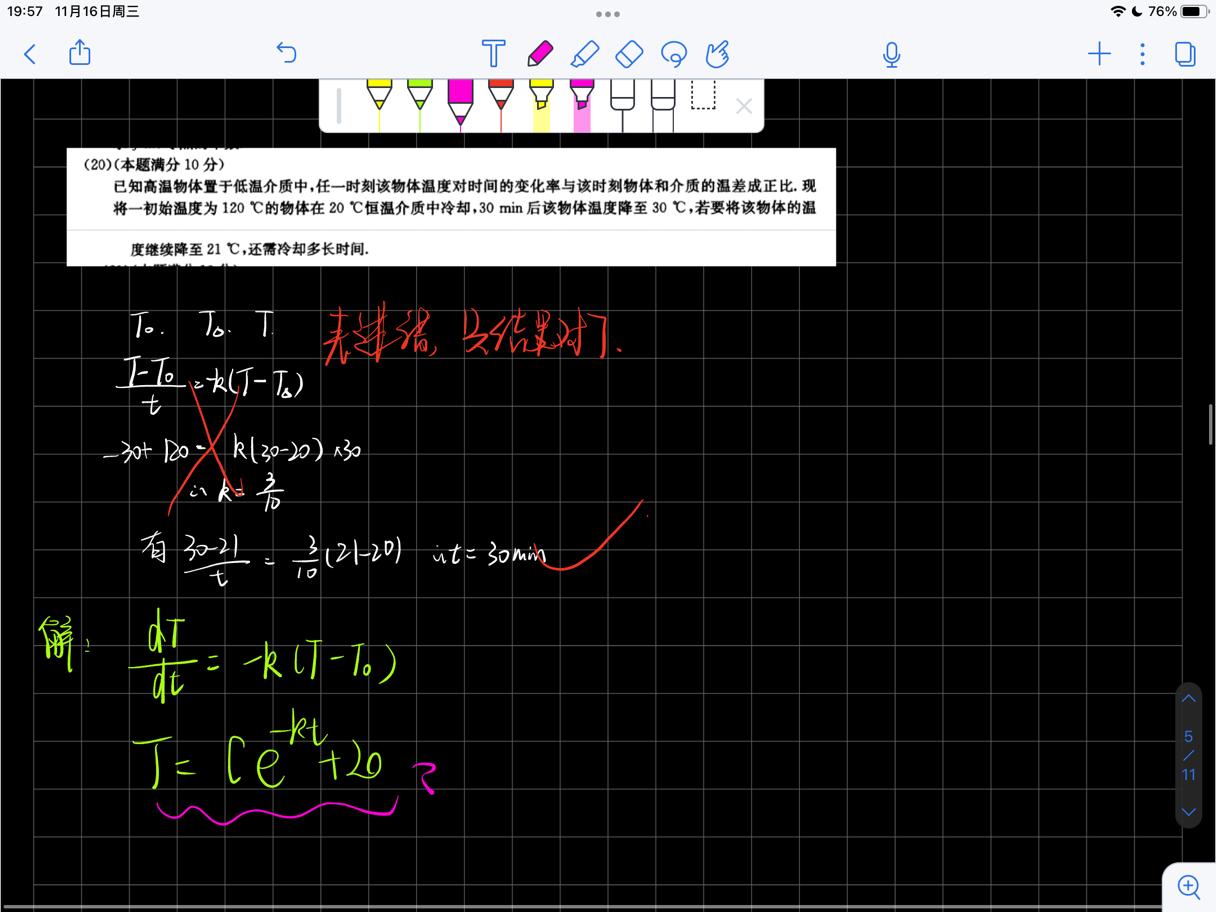Expand the three-dot options menu
Viewport: 1216px width, 912px height.
tap(1142, 53)
